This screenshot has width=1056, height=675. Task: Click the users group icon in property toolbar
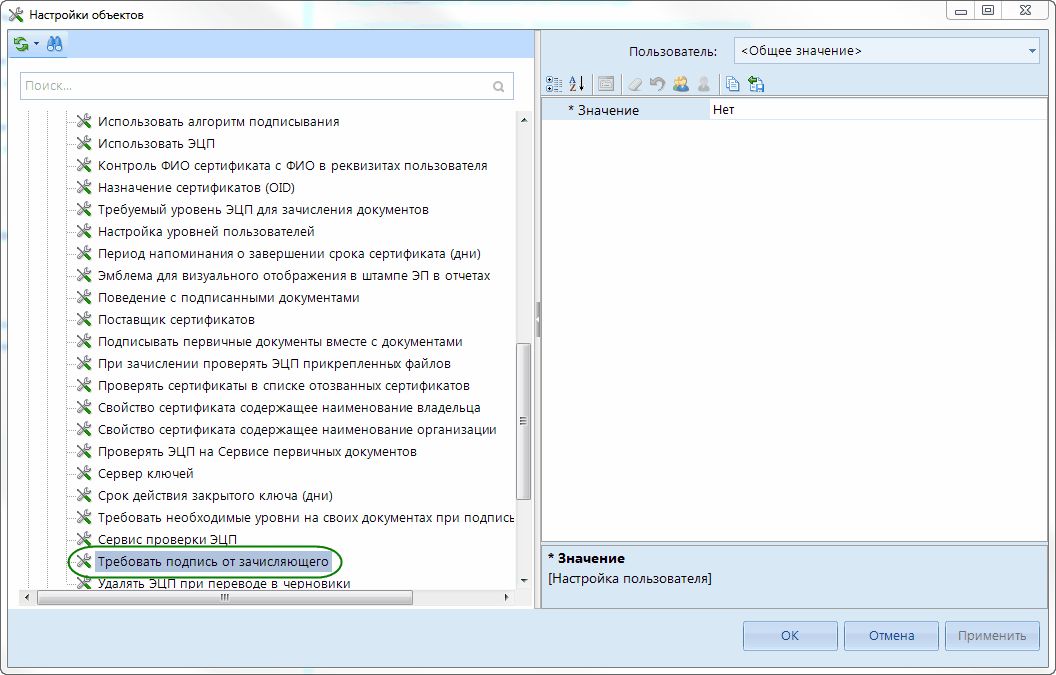pos(681,85)
